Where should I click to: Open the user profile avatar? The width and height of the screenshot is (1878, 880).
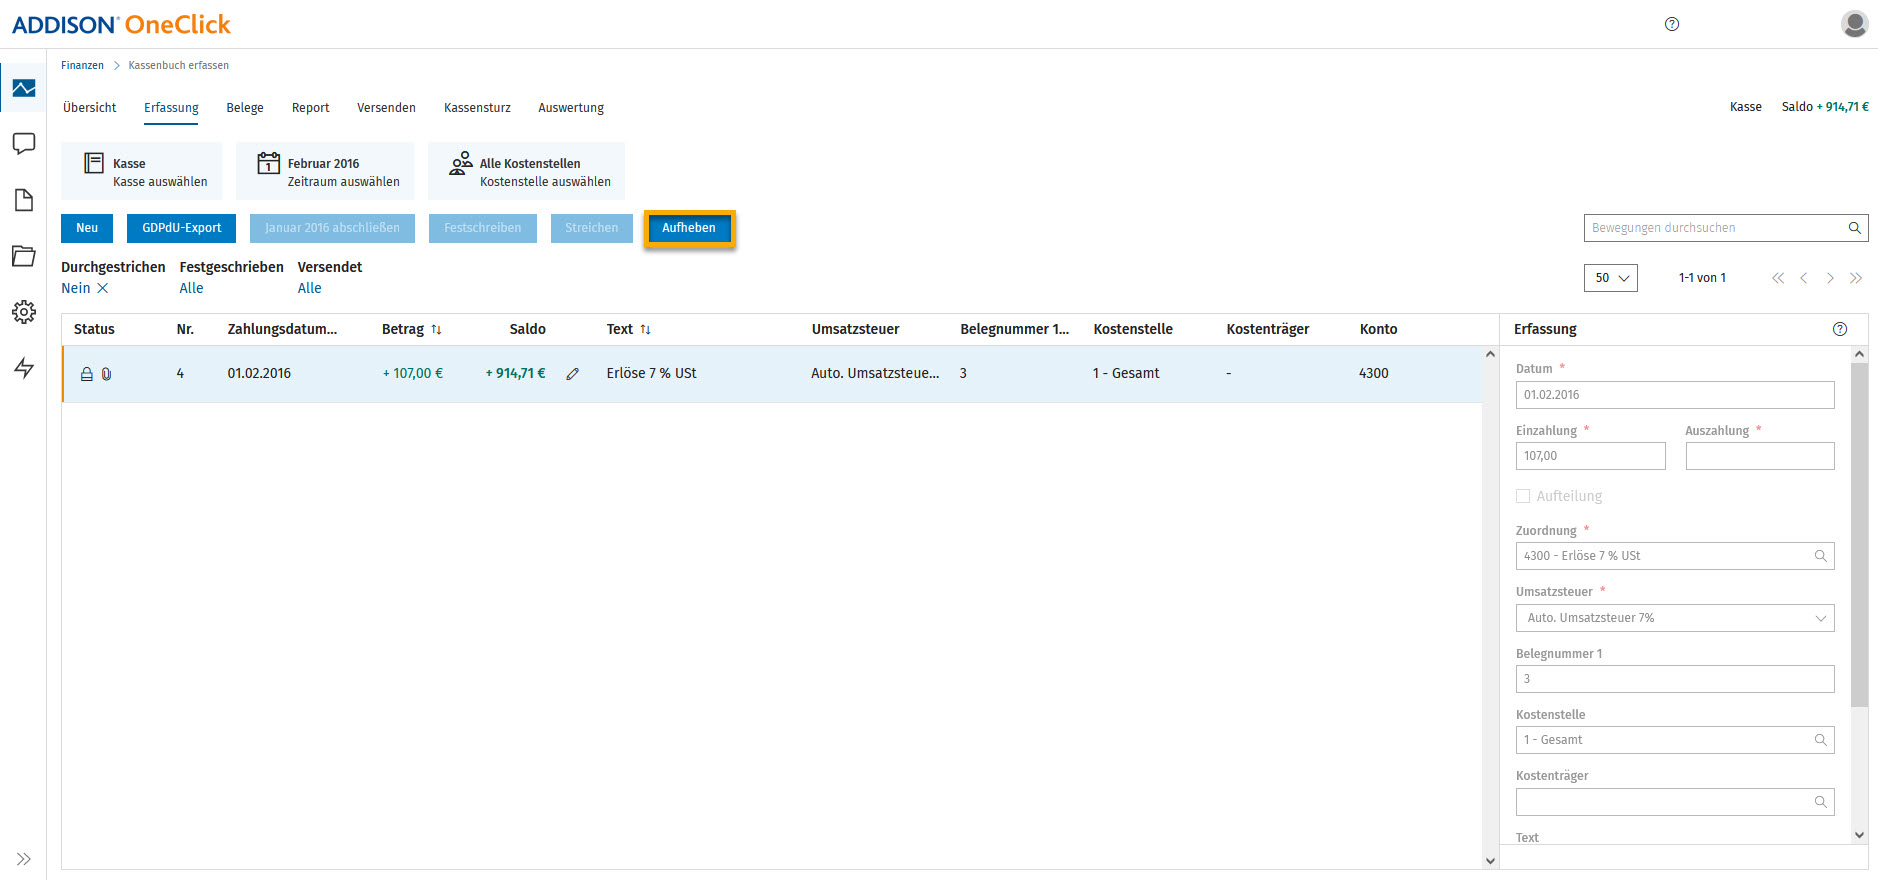tap(1855, 24)
